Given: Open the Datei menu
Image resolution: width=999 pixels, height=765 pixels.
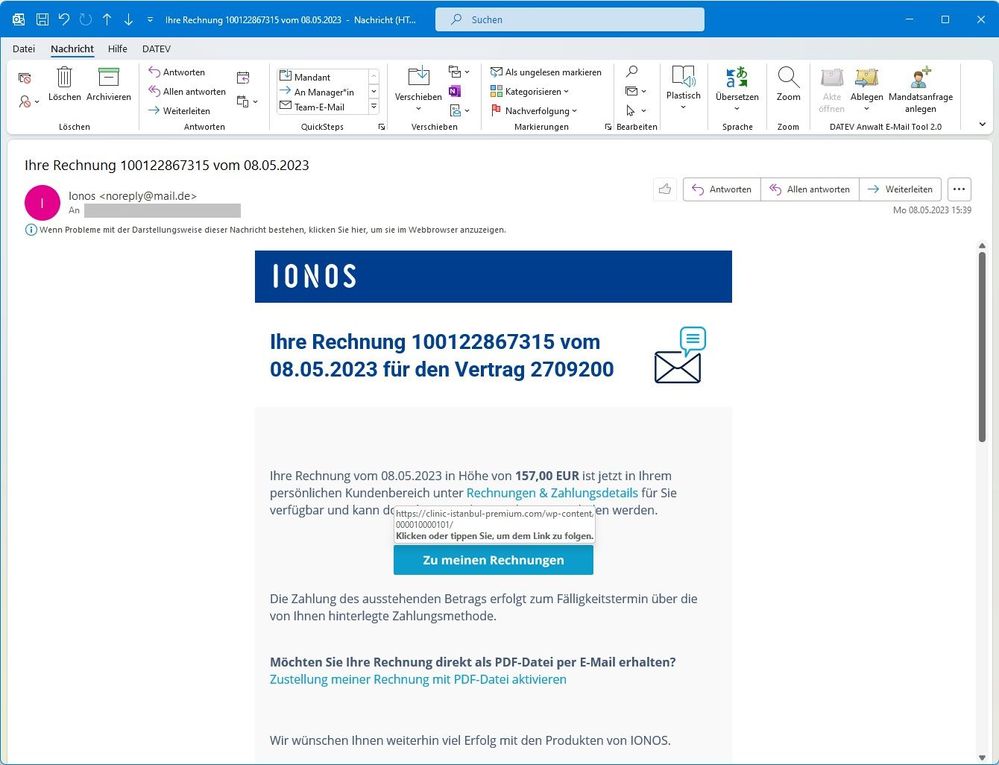Looking at the screenshot, I should click(23, 48).
